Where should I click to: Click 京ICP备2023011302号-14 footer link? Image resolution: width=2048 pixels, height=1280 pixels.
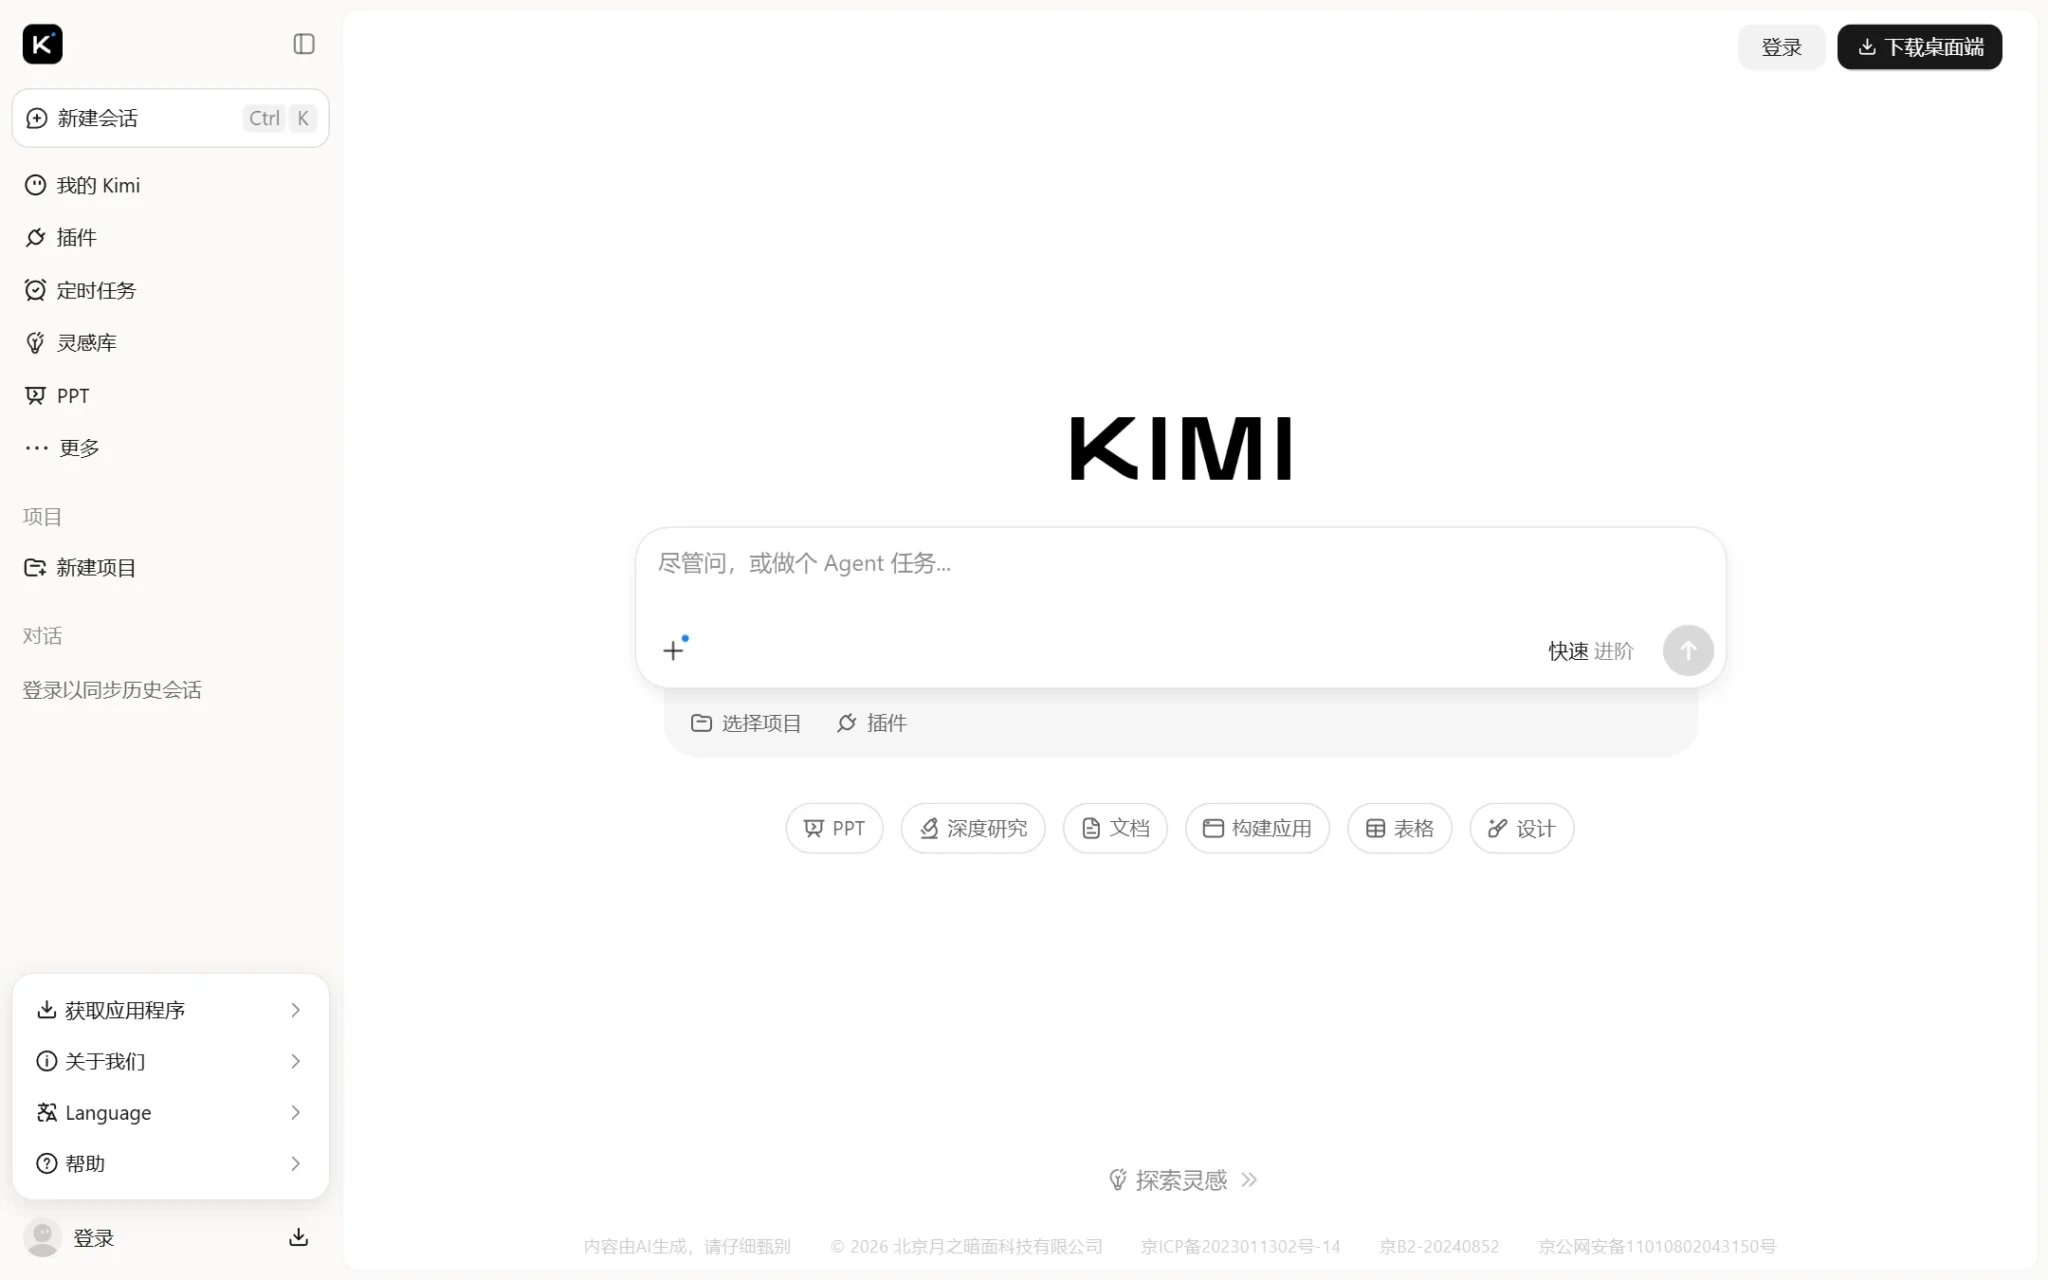(1240, 1246)
